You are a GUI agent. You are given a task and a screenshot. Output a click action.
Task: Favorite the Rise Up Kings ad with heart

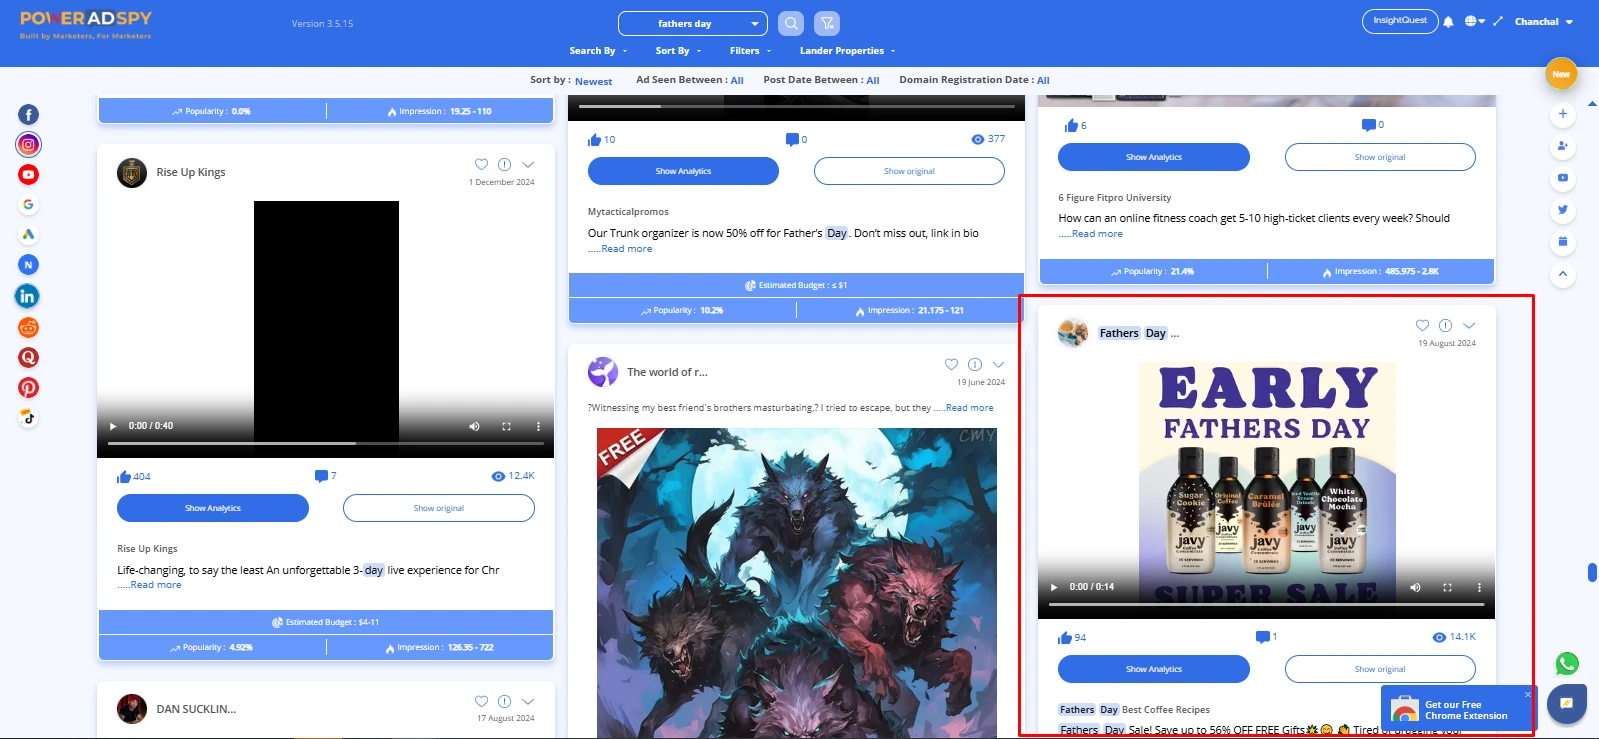[481, 164]
